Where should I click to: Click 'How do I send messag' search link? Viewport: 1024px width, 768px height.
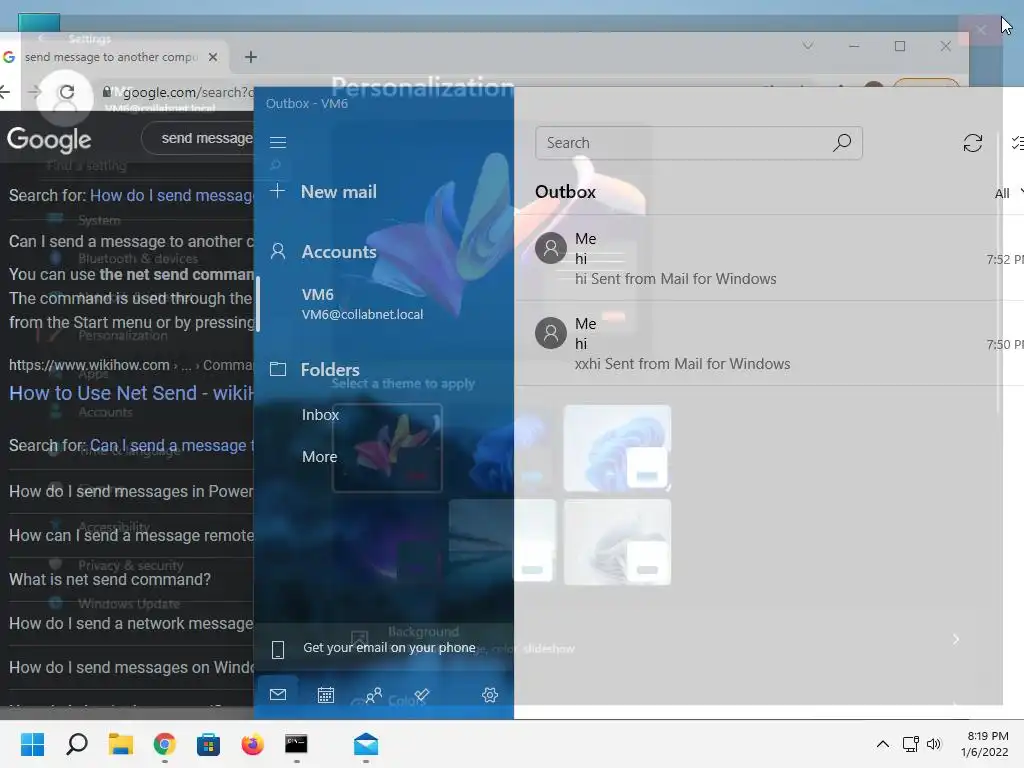(171, 195)
